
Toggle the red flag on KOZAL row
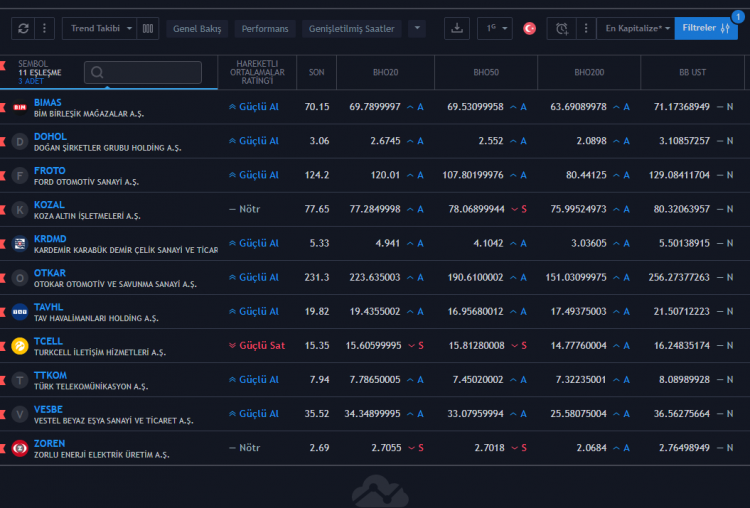[x=2, y=210]
